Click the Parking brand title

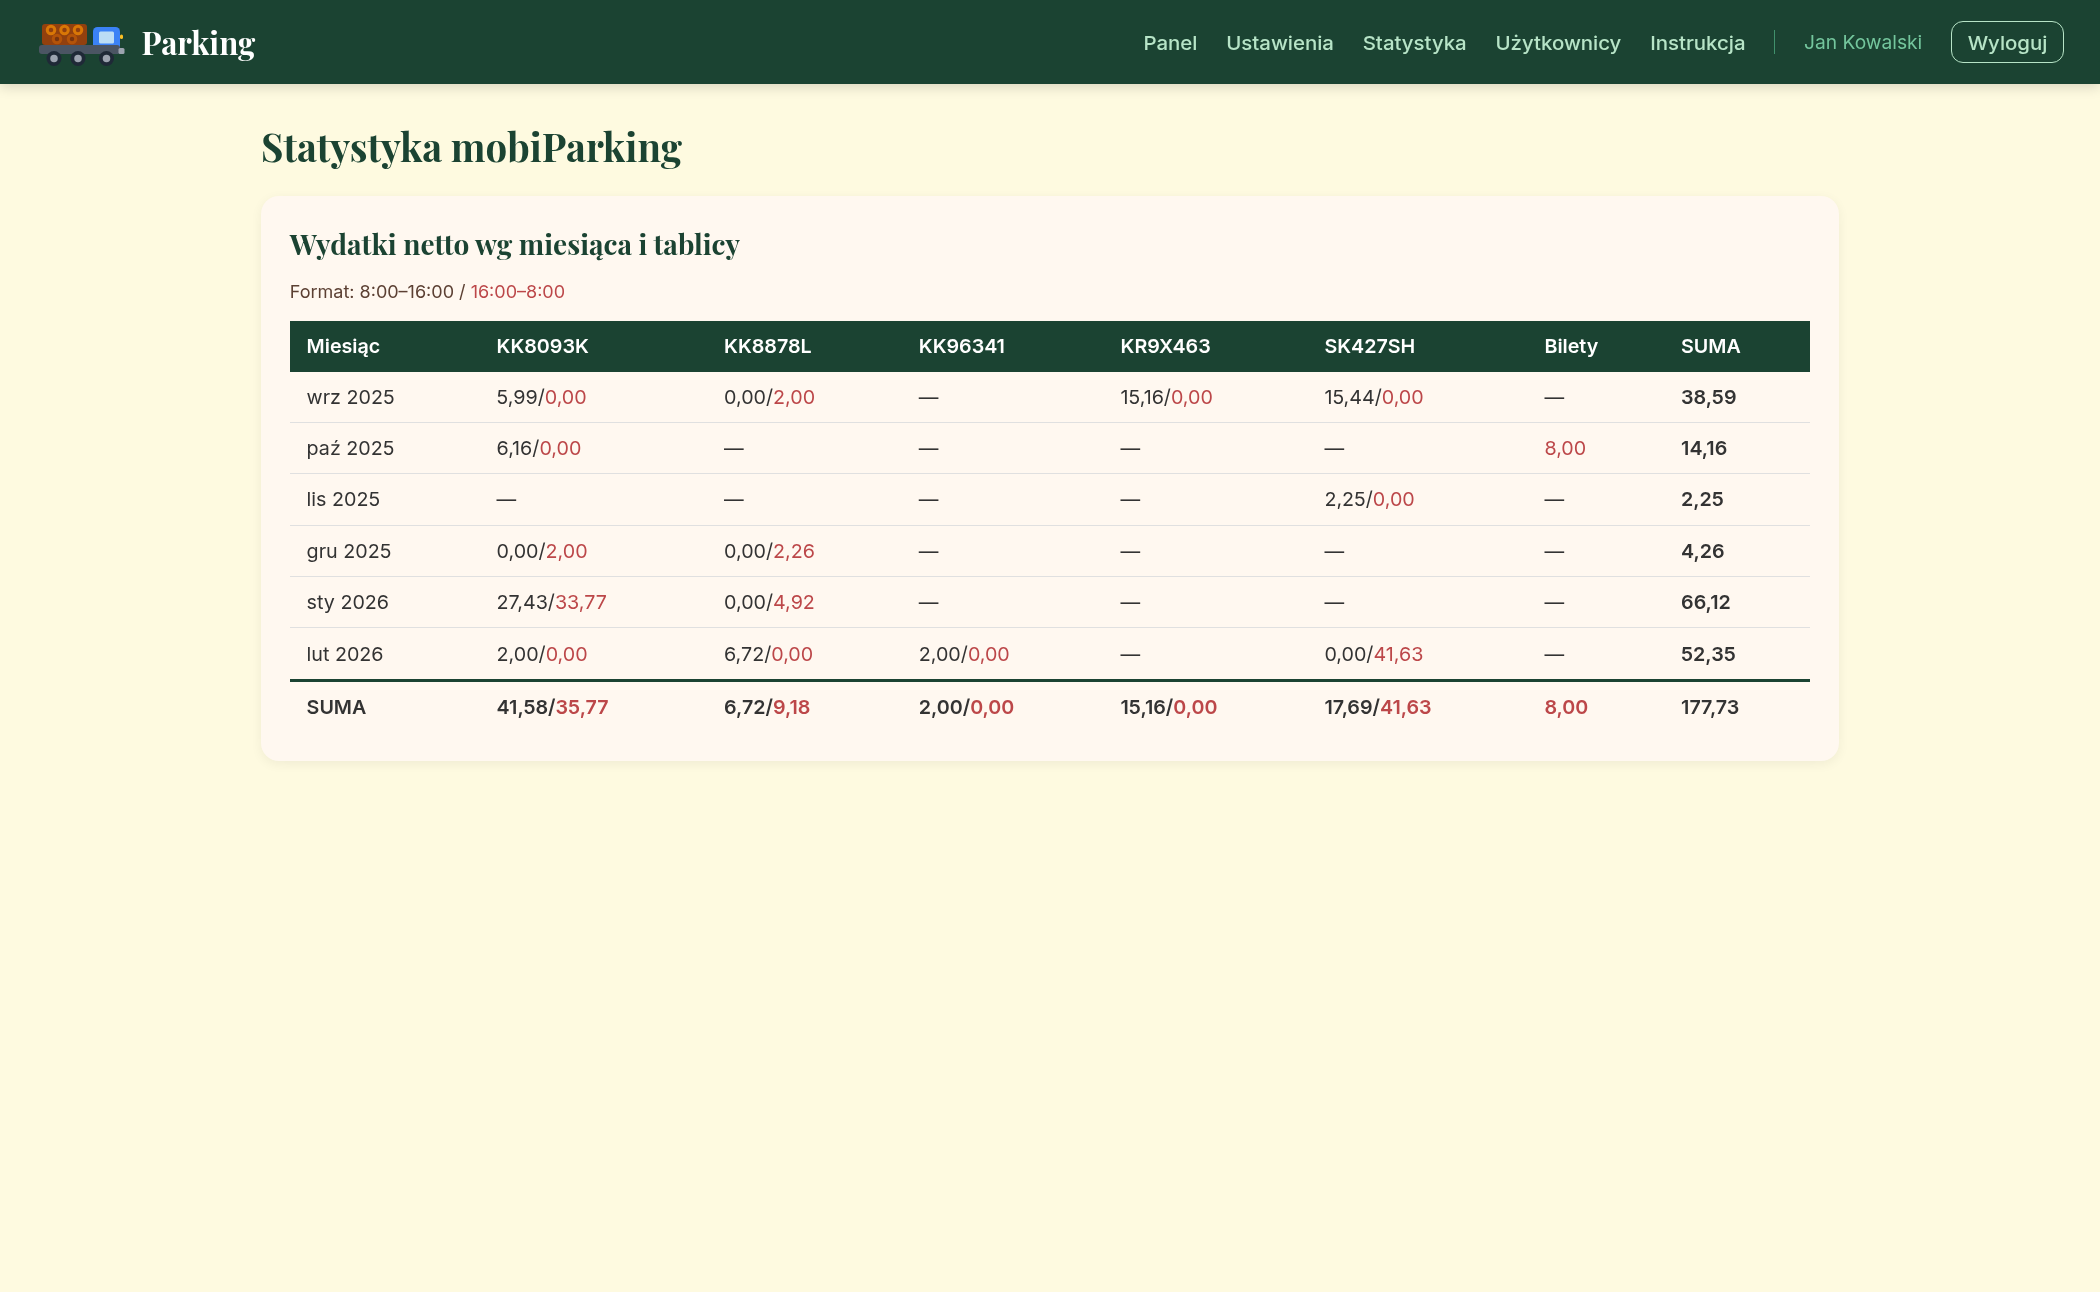coord(198,43)
